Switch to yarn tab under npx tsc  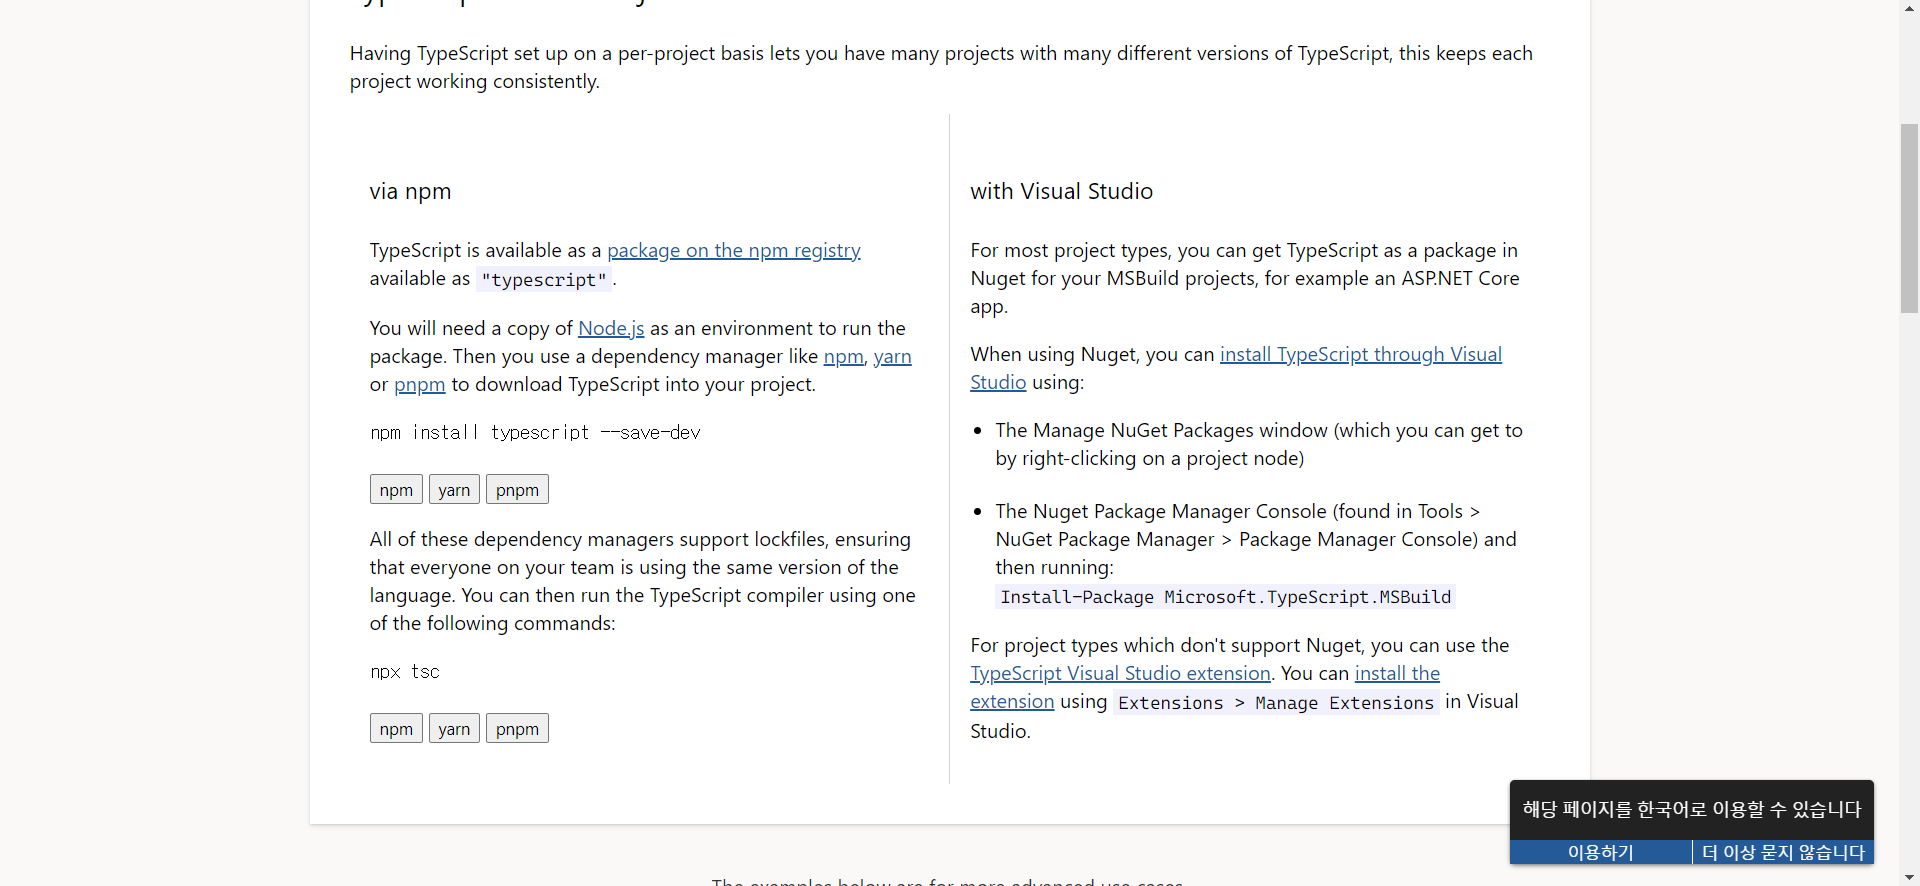[454, 728]
